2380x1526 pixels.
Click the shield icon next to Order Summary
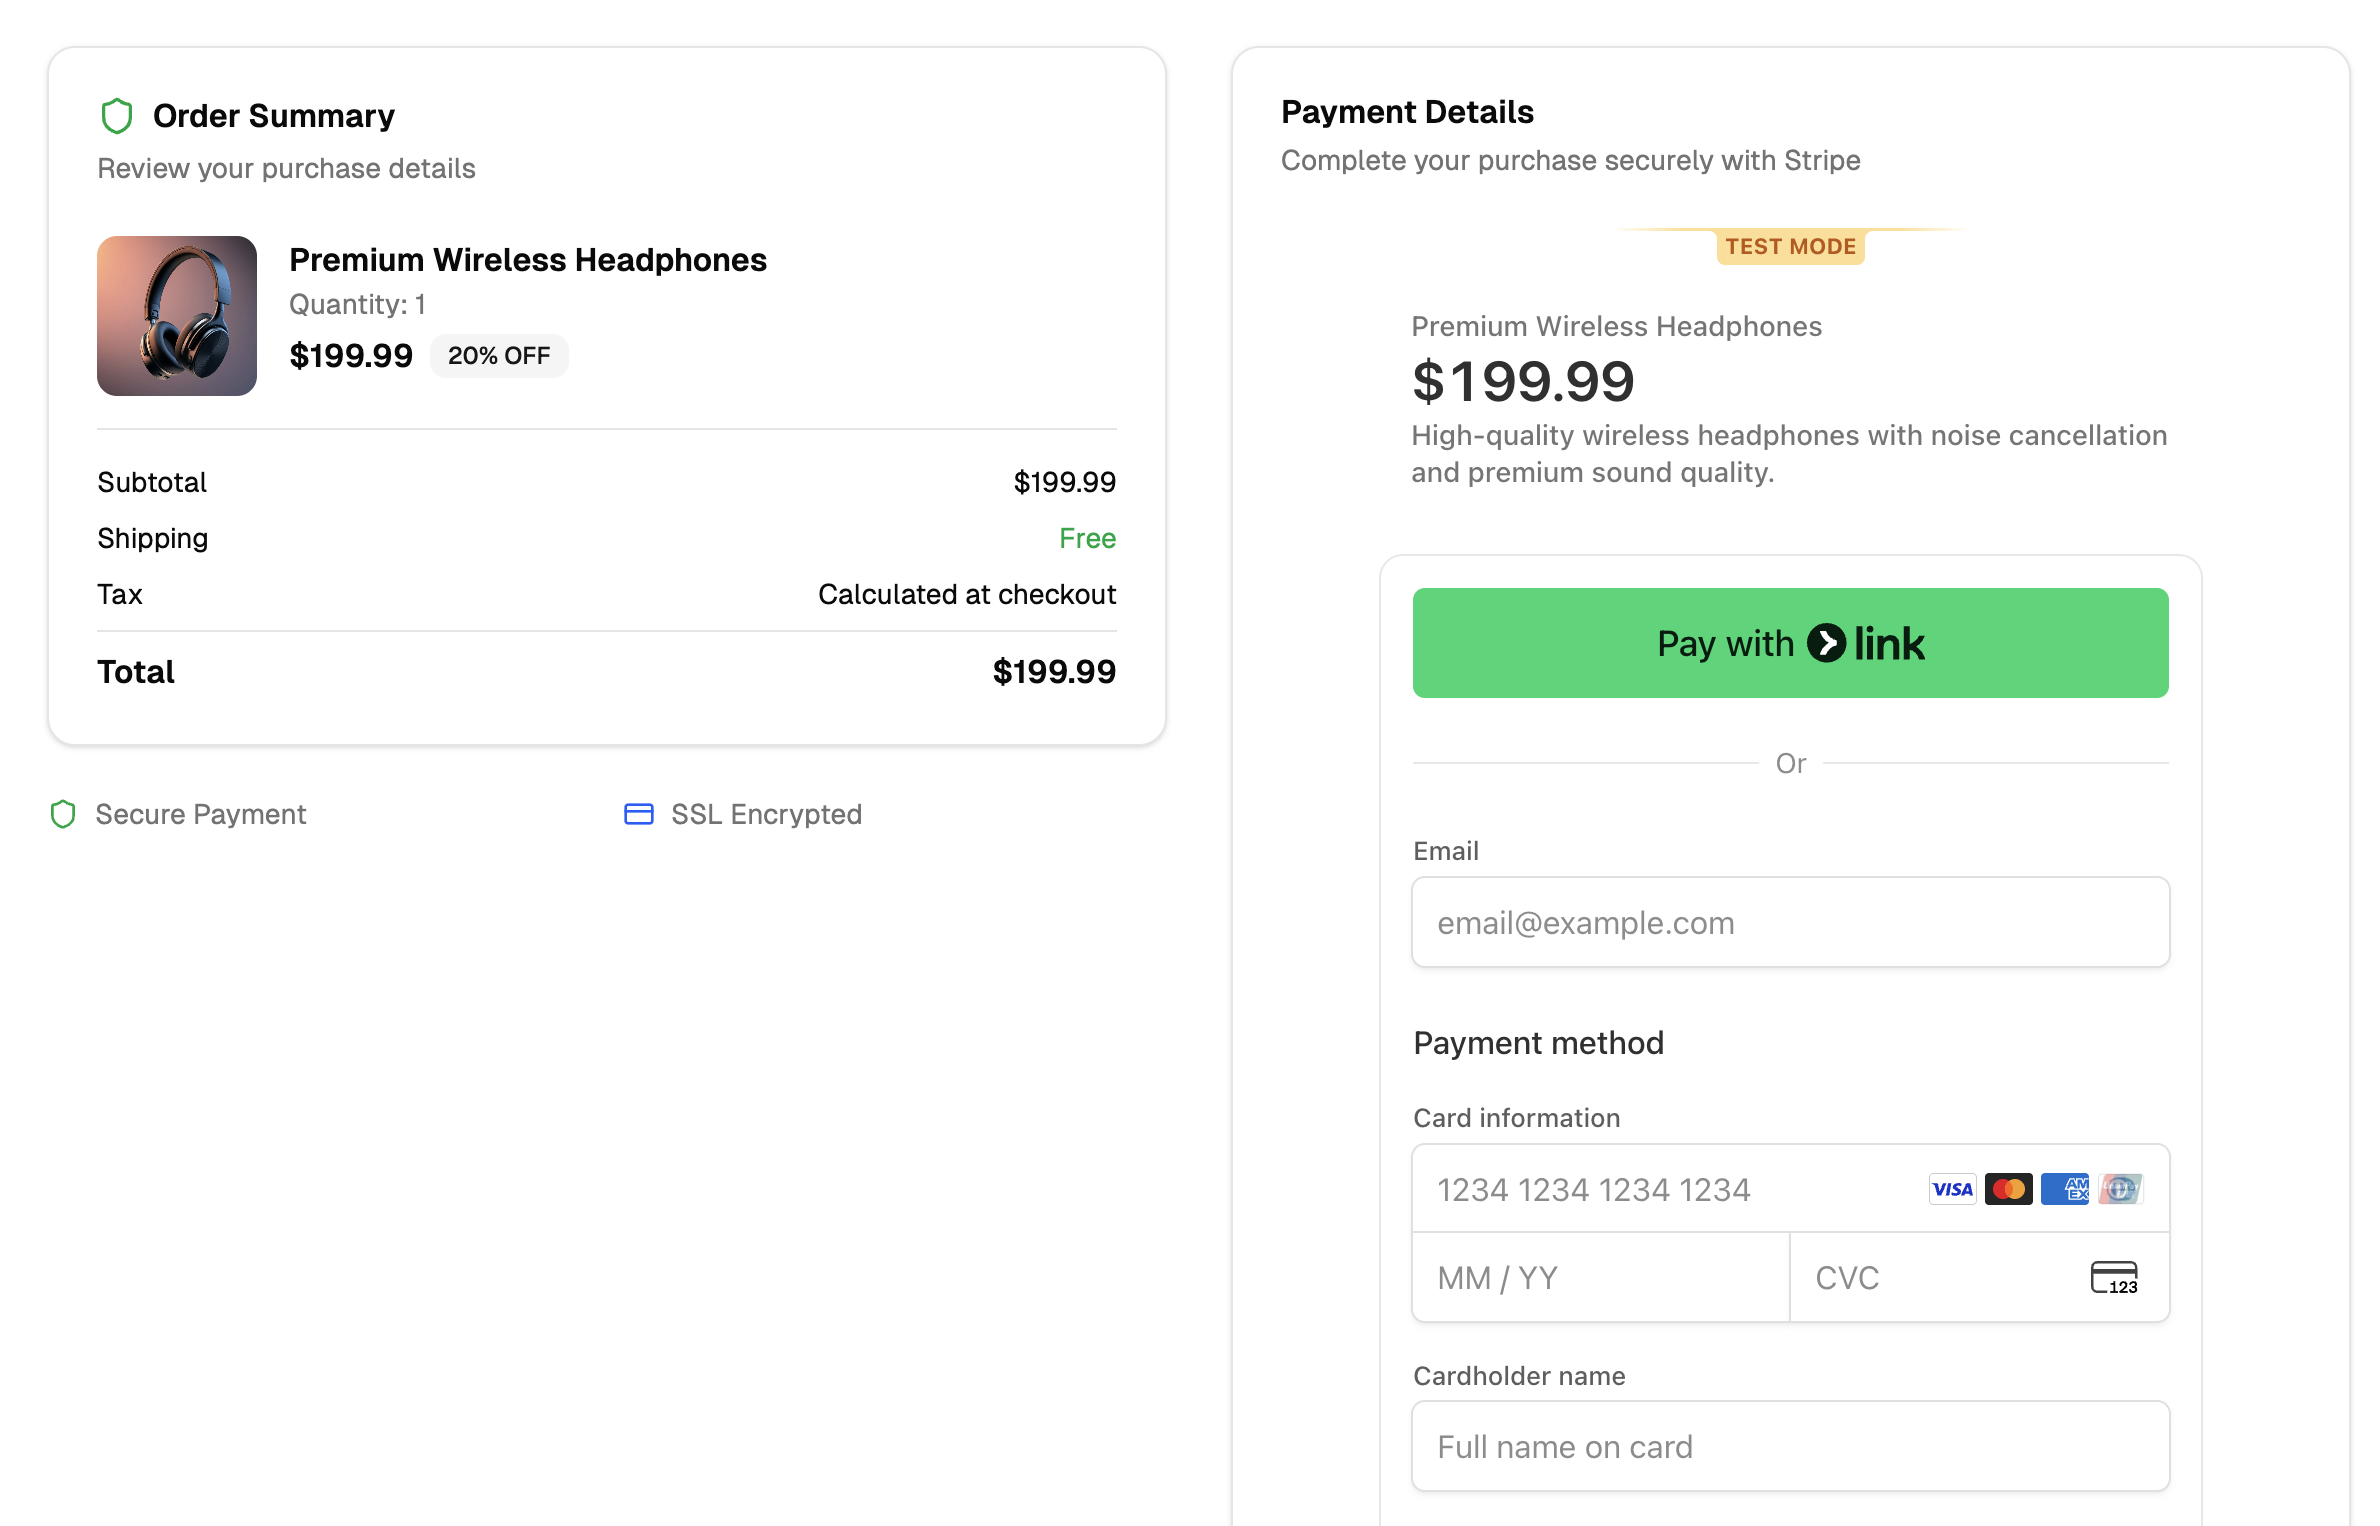click(117, 115)
